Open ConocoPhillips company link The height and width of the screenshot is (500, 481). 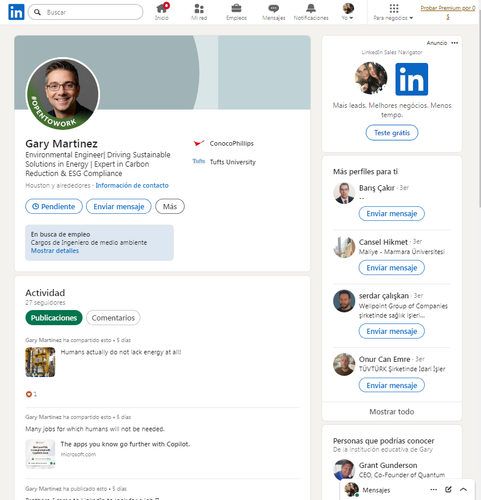click(x=223, y=143)
